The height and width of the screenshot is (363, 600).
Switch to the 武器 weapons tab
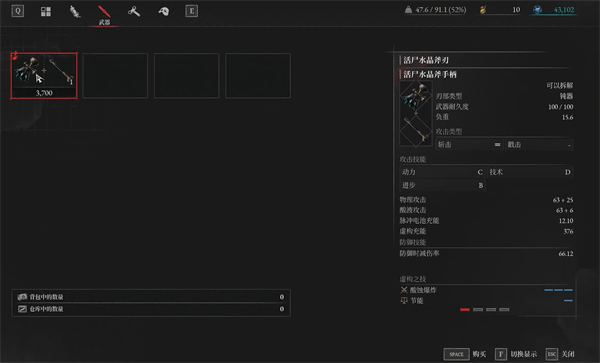104,15
